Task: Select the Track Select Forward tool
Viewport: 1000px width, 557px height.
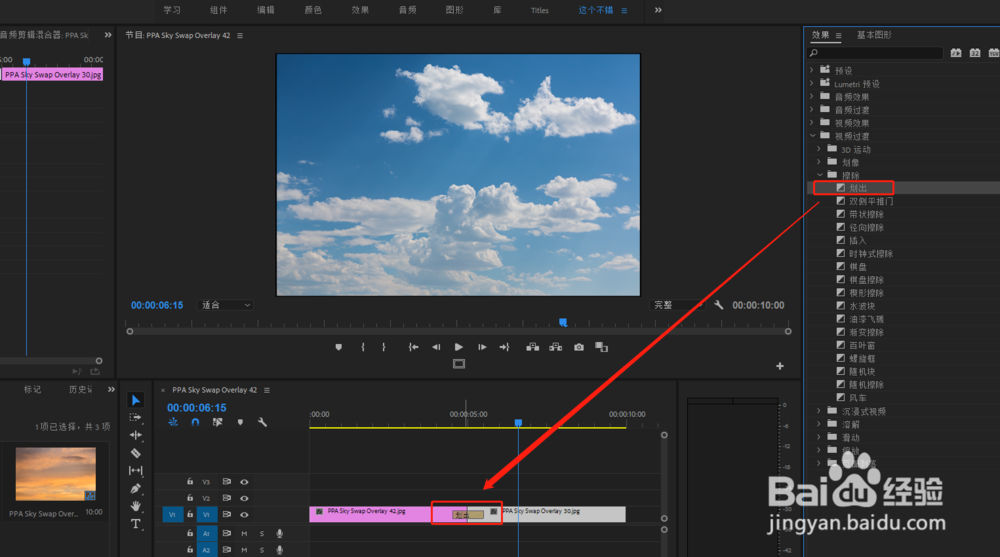Action: click(135, 417)
